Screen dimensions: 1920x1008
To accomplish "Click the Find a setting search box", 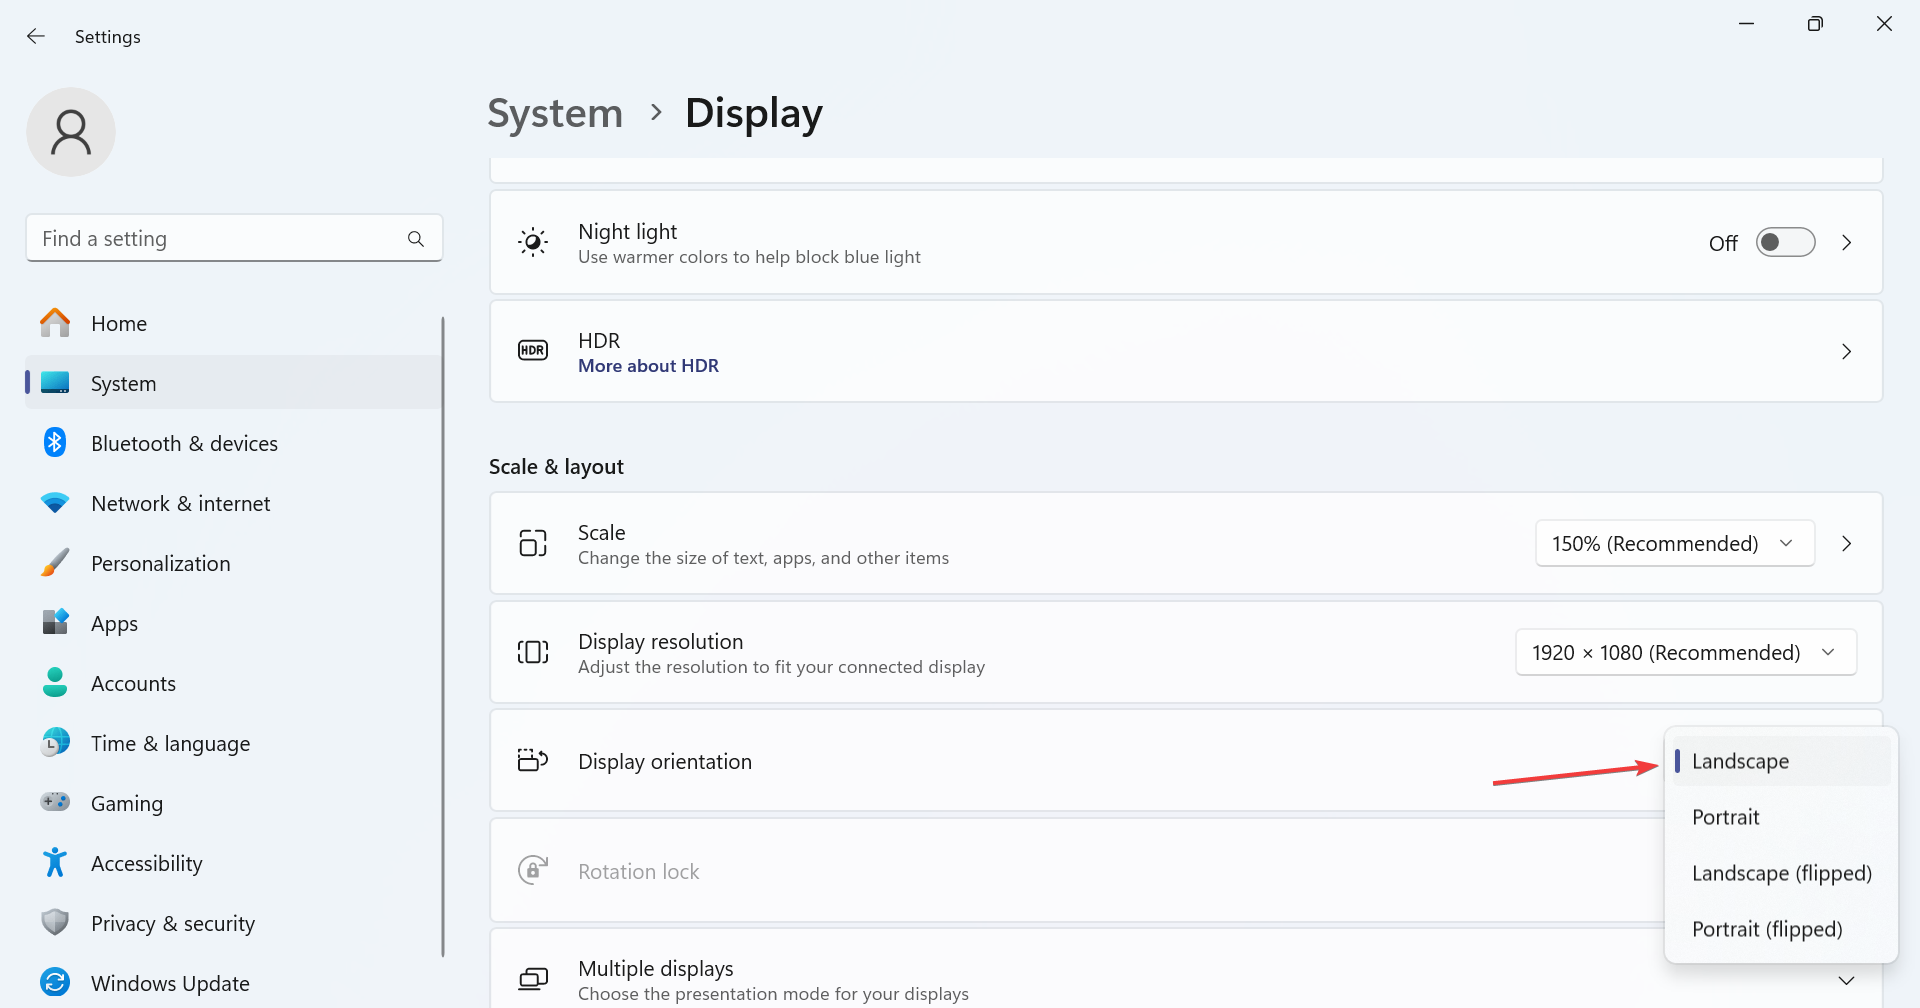I will pyautogui.click(x=234, y=238).
